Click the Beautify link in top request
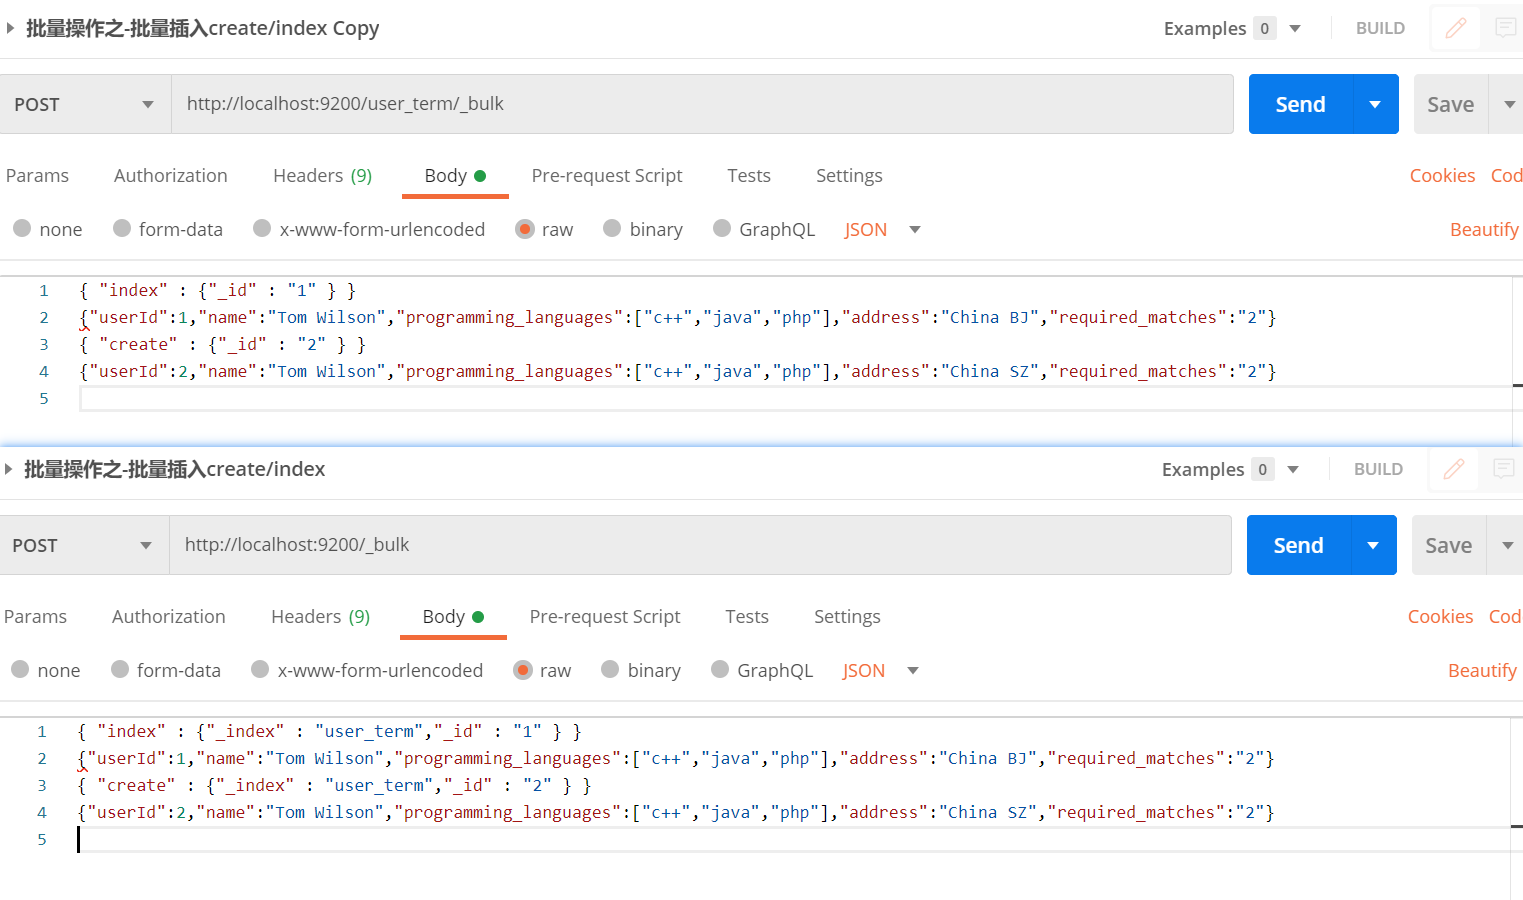This screenshot has height=900, width=1523. [1483, 230]
